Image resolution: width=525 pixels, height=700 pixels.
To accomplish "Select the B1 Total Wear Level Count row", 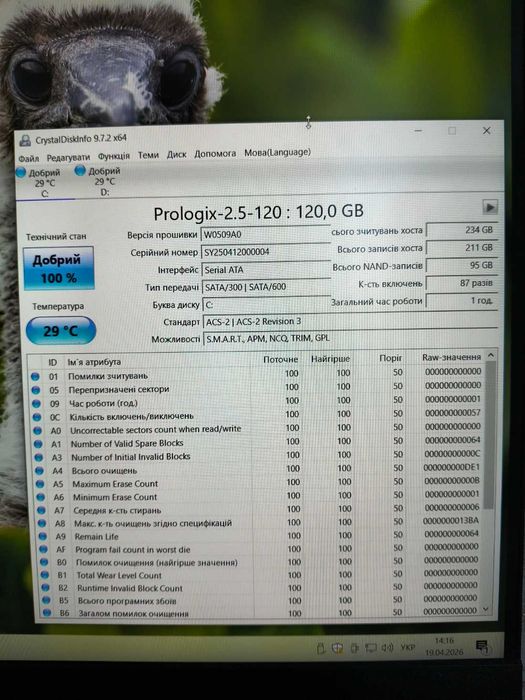I will tap(262, 575).
